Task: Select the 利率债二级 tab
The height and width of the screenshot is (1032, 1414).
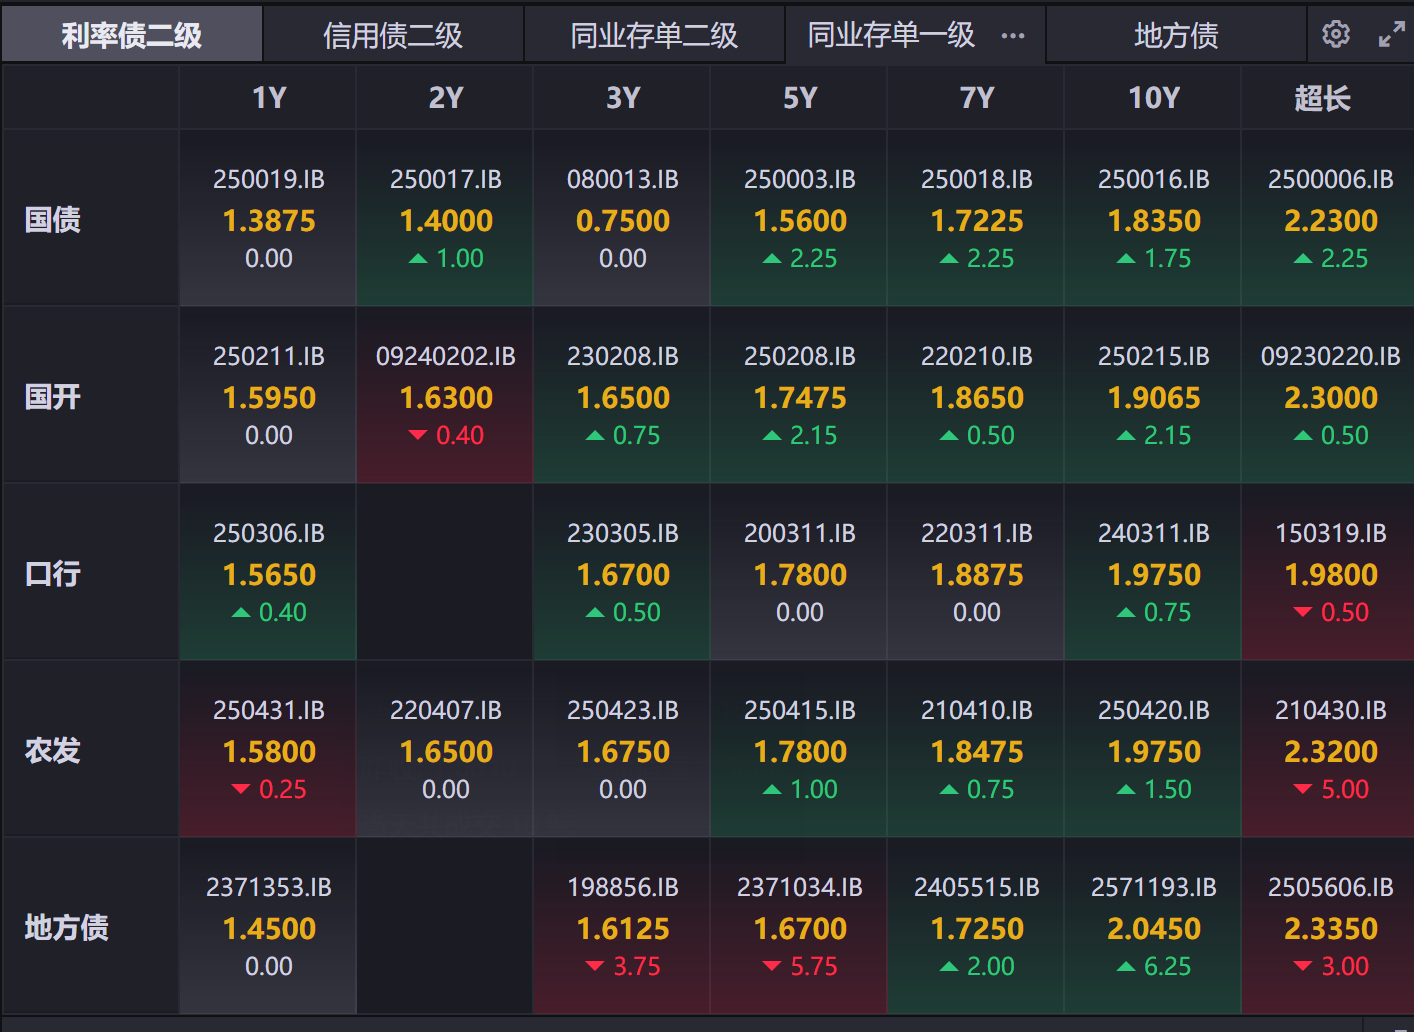Action: click(132, 36)
